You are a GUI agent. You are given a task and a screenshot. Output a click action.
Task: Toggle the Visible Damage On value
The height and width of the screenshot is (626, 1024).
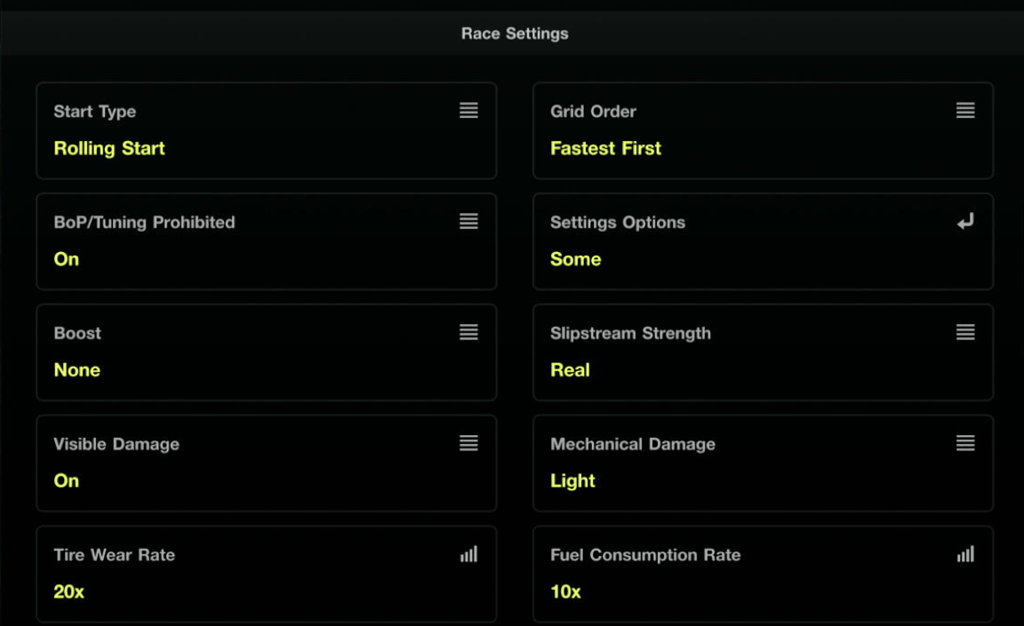pos(67,481)
